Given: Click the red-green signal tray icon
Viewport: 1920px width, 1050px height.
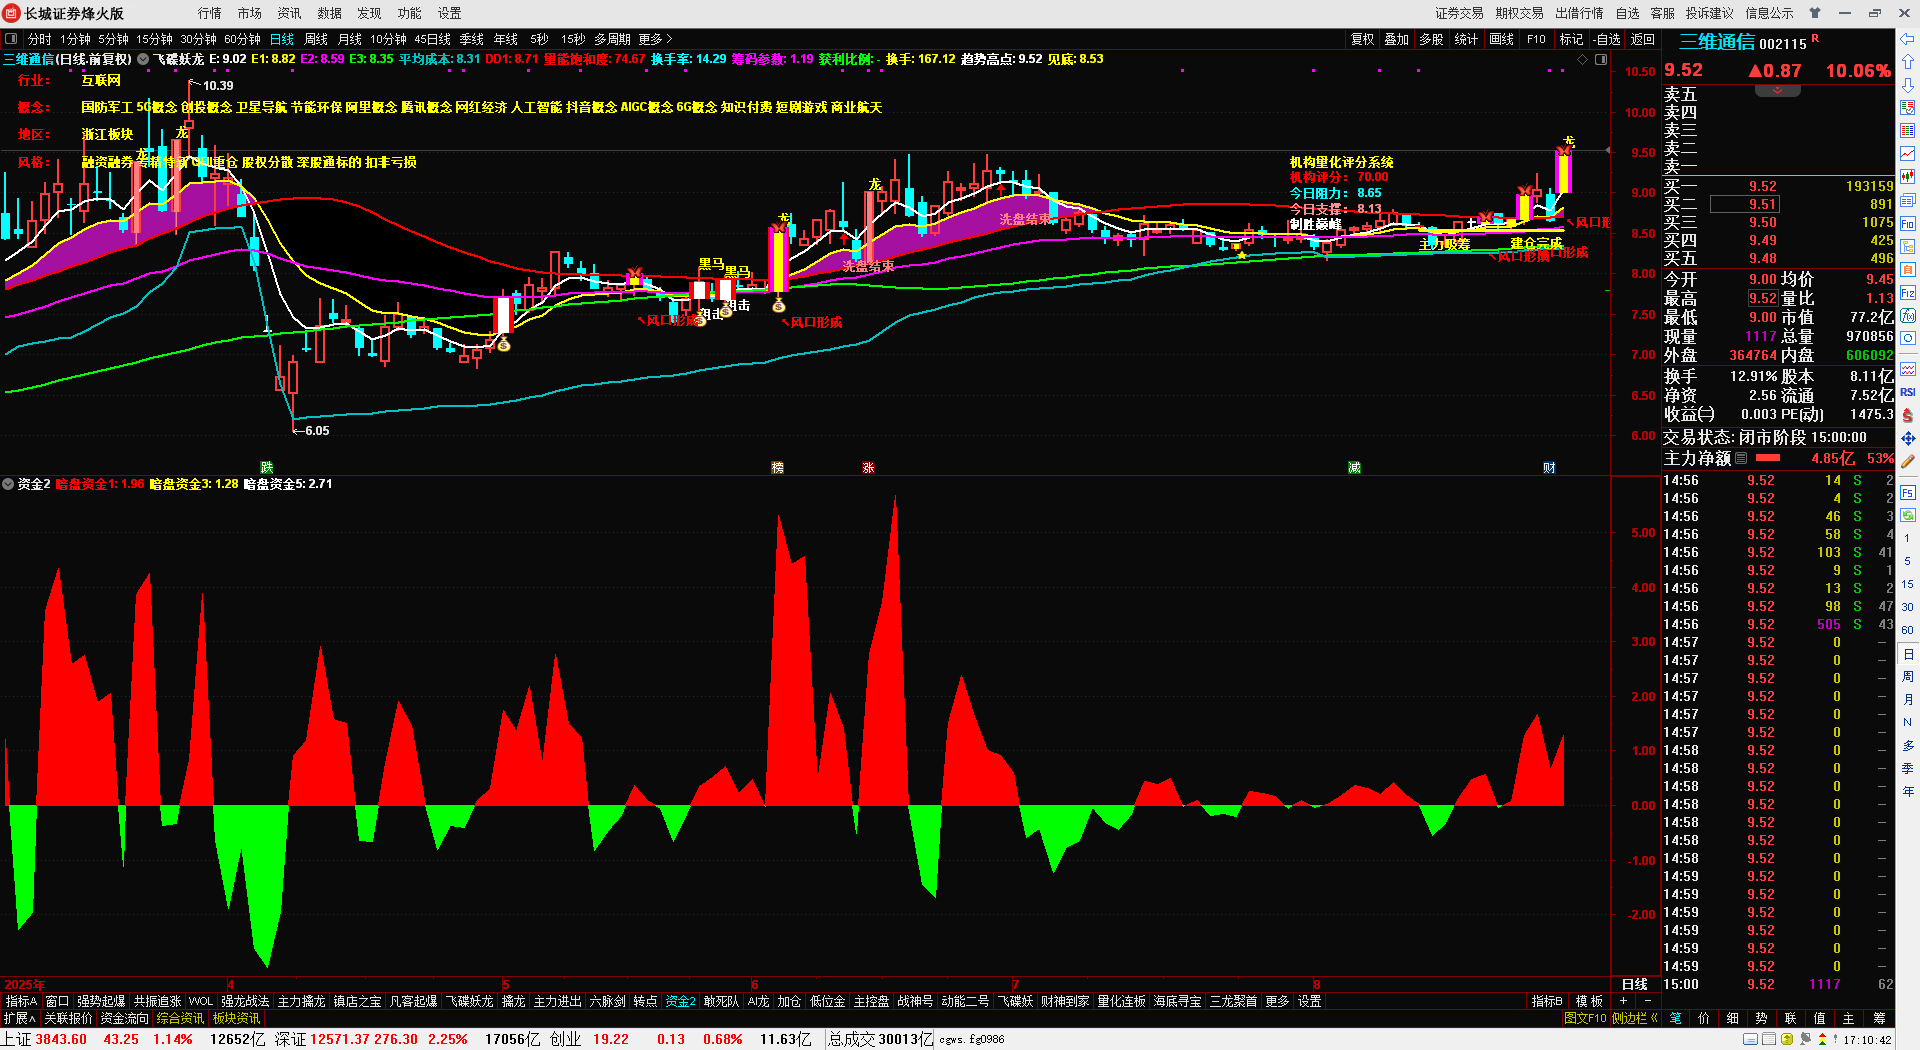Looking at the screenshot, I should coord(1822,1039).
